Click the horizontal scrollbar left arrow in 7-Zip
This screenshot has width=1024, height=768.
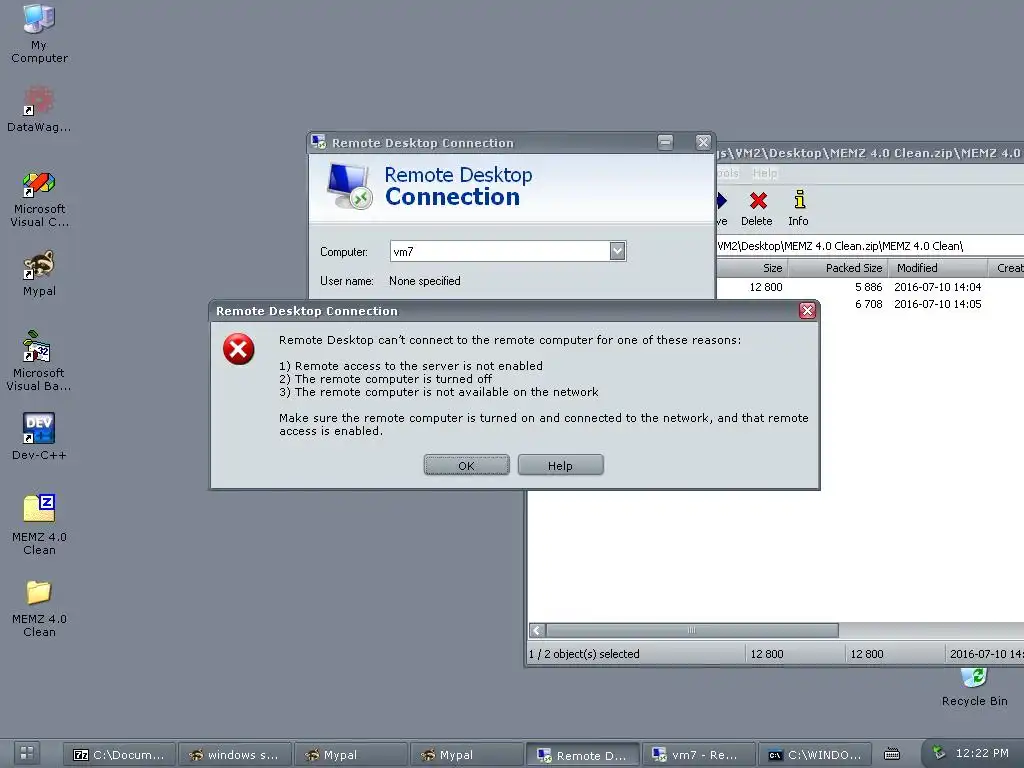[537, 630]
